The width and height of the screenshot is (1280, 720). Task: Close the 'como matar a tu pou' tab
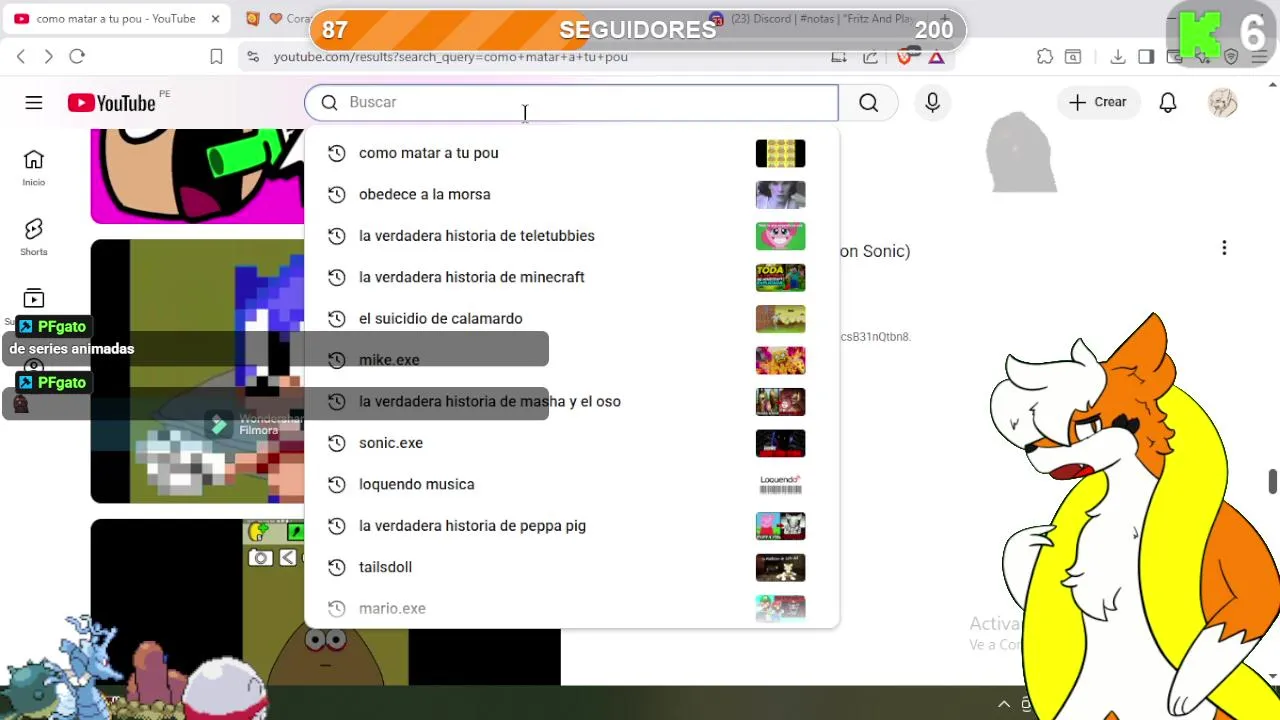coord(215,19)
